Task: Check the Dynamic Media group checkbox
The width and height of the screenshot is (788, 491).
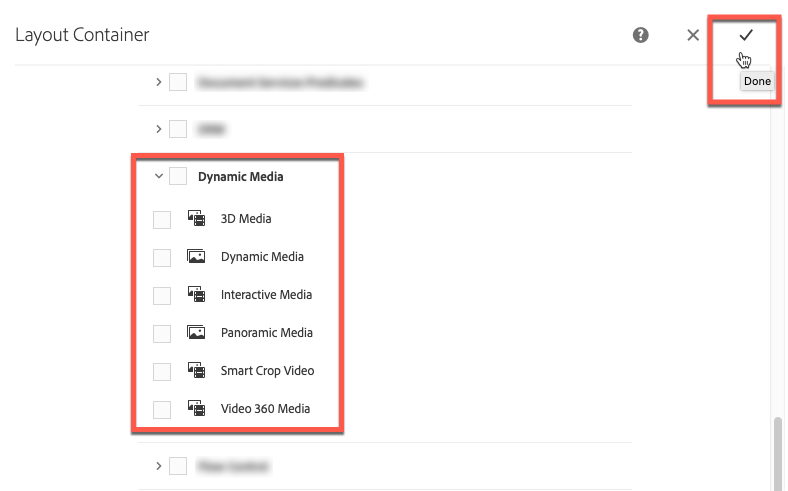Action: 178,176
